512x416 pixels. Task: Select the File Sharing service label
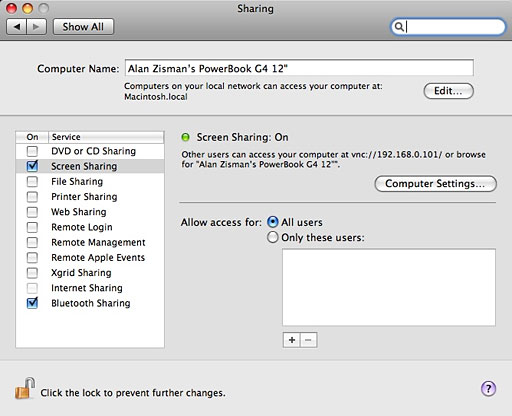77,182
